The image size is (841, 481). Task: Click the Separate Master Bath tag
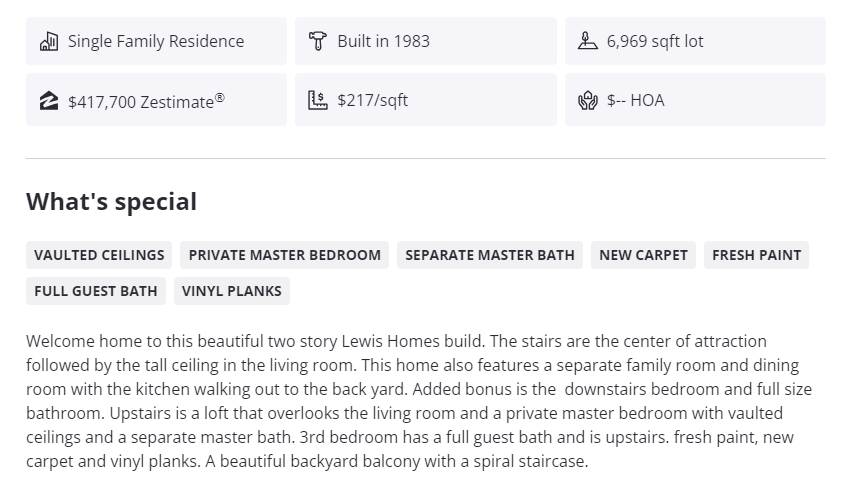click(490, 255)
